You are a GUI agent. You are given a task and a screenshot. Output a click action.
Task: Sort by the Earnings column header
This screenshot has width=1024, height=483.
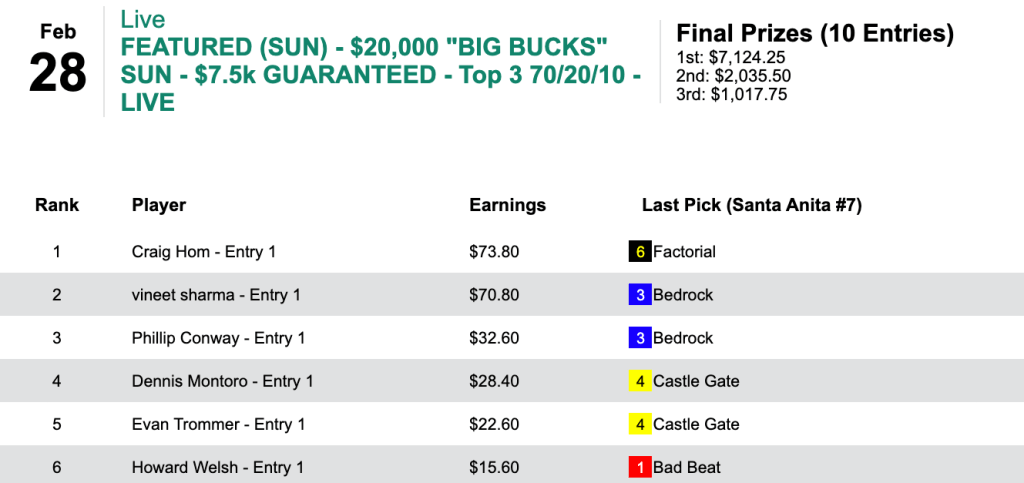[507, 205]
